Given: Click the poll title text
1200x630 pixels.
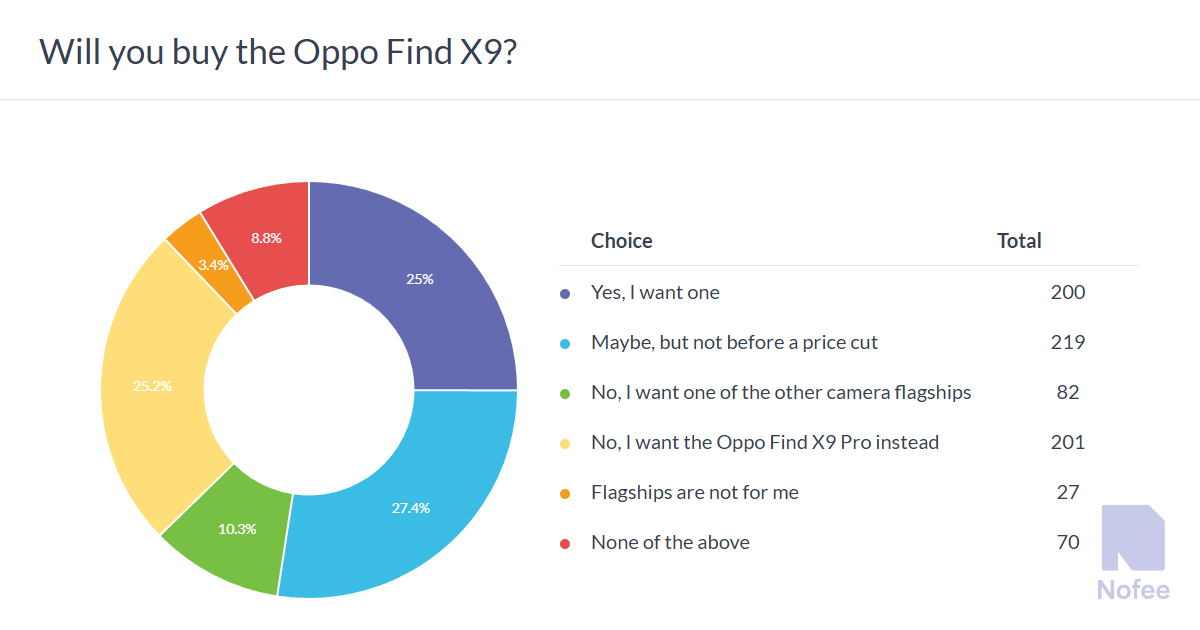Looking at the screenshot, I should [278, 52].
